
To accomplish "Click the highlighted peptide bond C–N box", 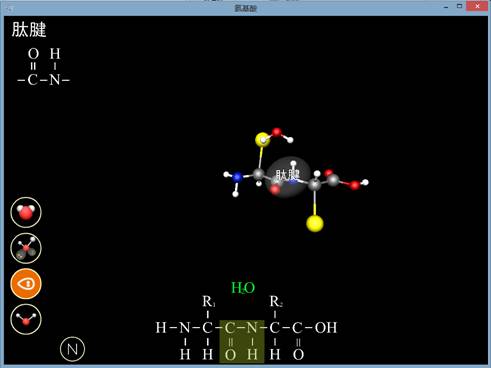I will tap(242, 341).
